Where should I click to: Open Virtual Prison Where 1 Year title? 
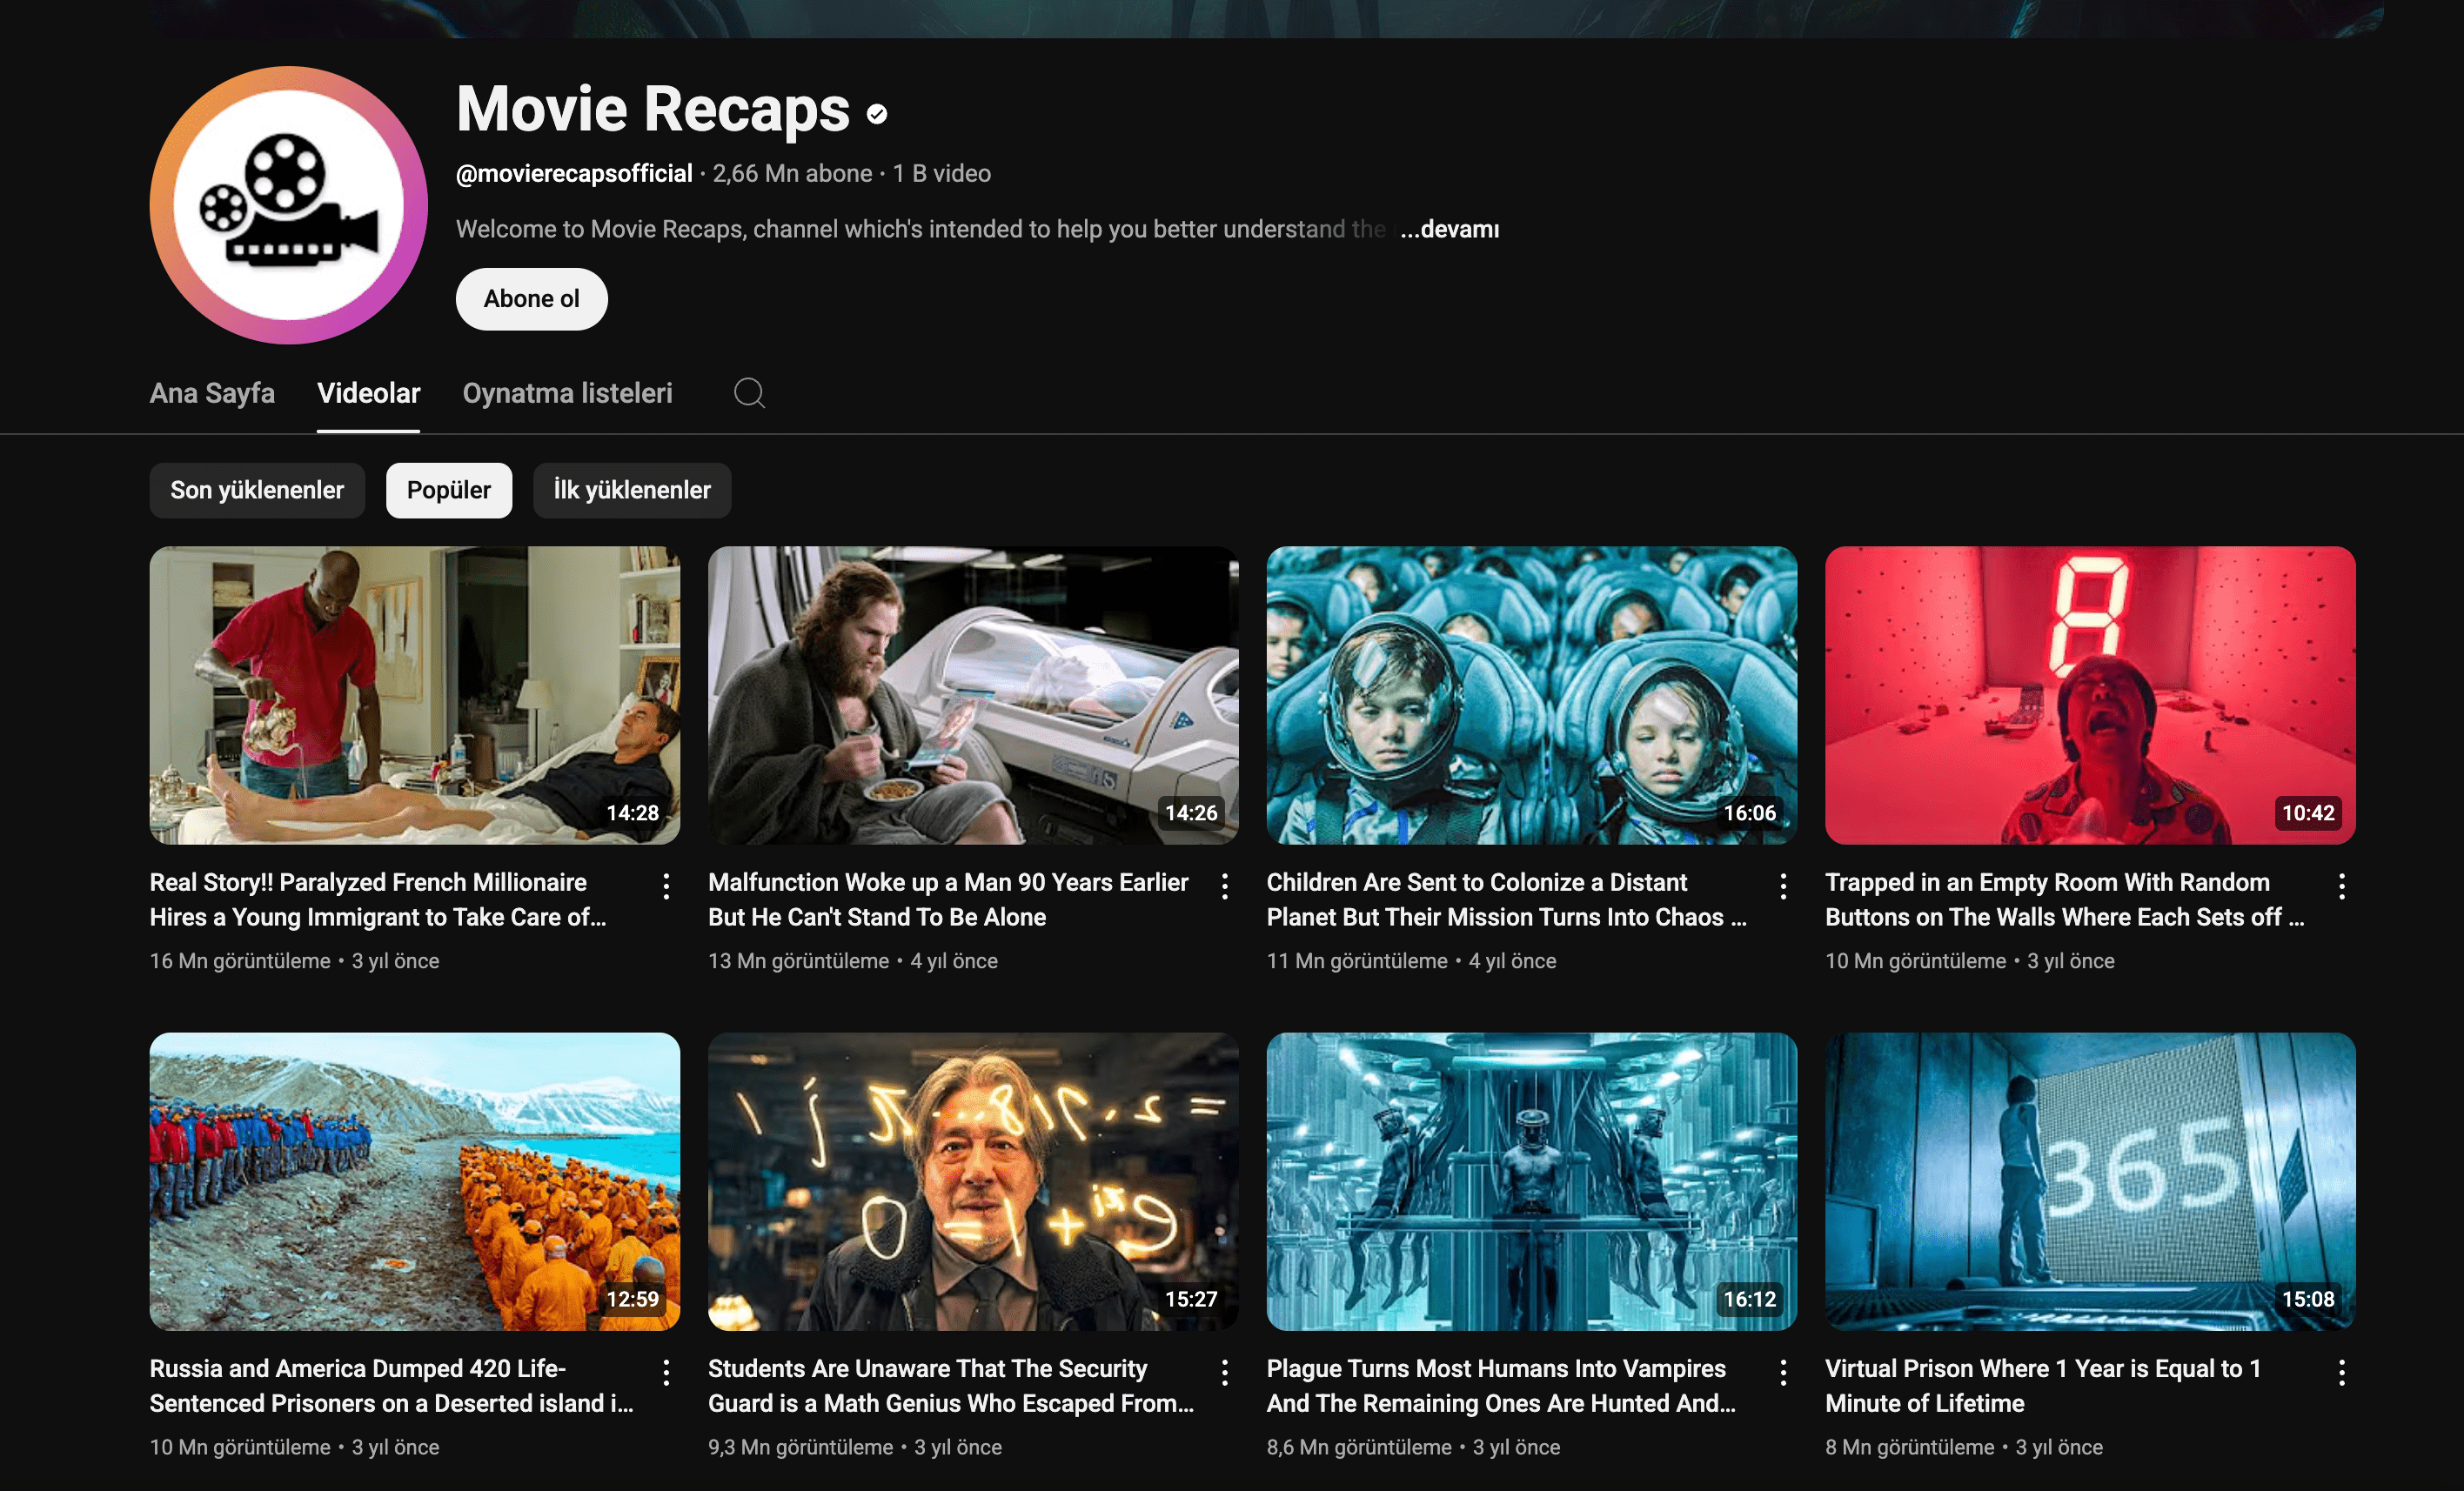[x=2043, y=1385]
